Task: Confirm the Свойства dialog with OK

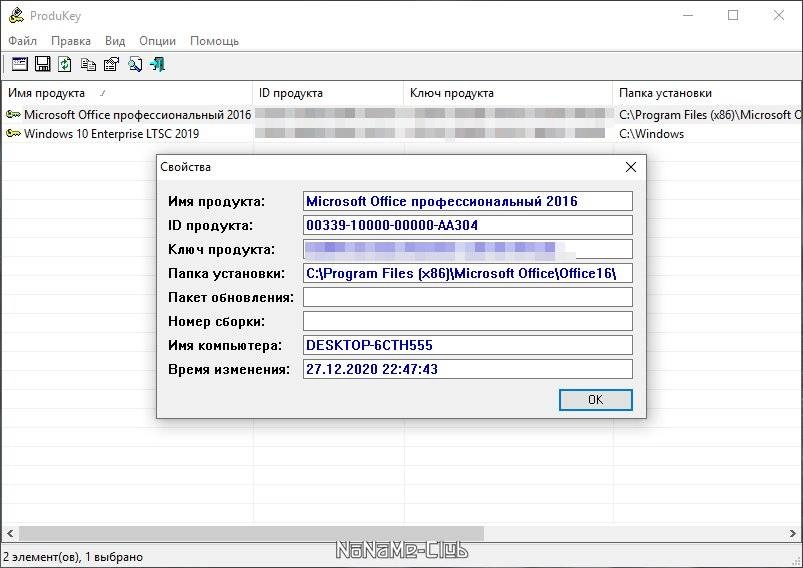Action: (596, 399)
